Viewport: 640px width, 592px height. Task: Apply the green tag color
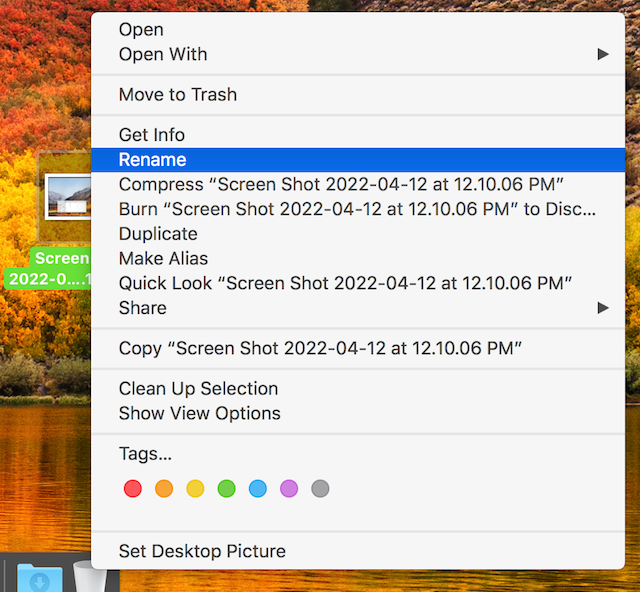226,489
